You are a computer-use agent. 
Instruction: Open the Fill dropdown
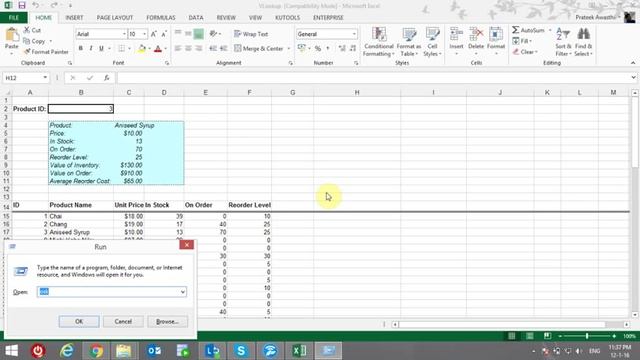click(522, 41)
